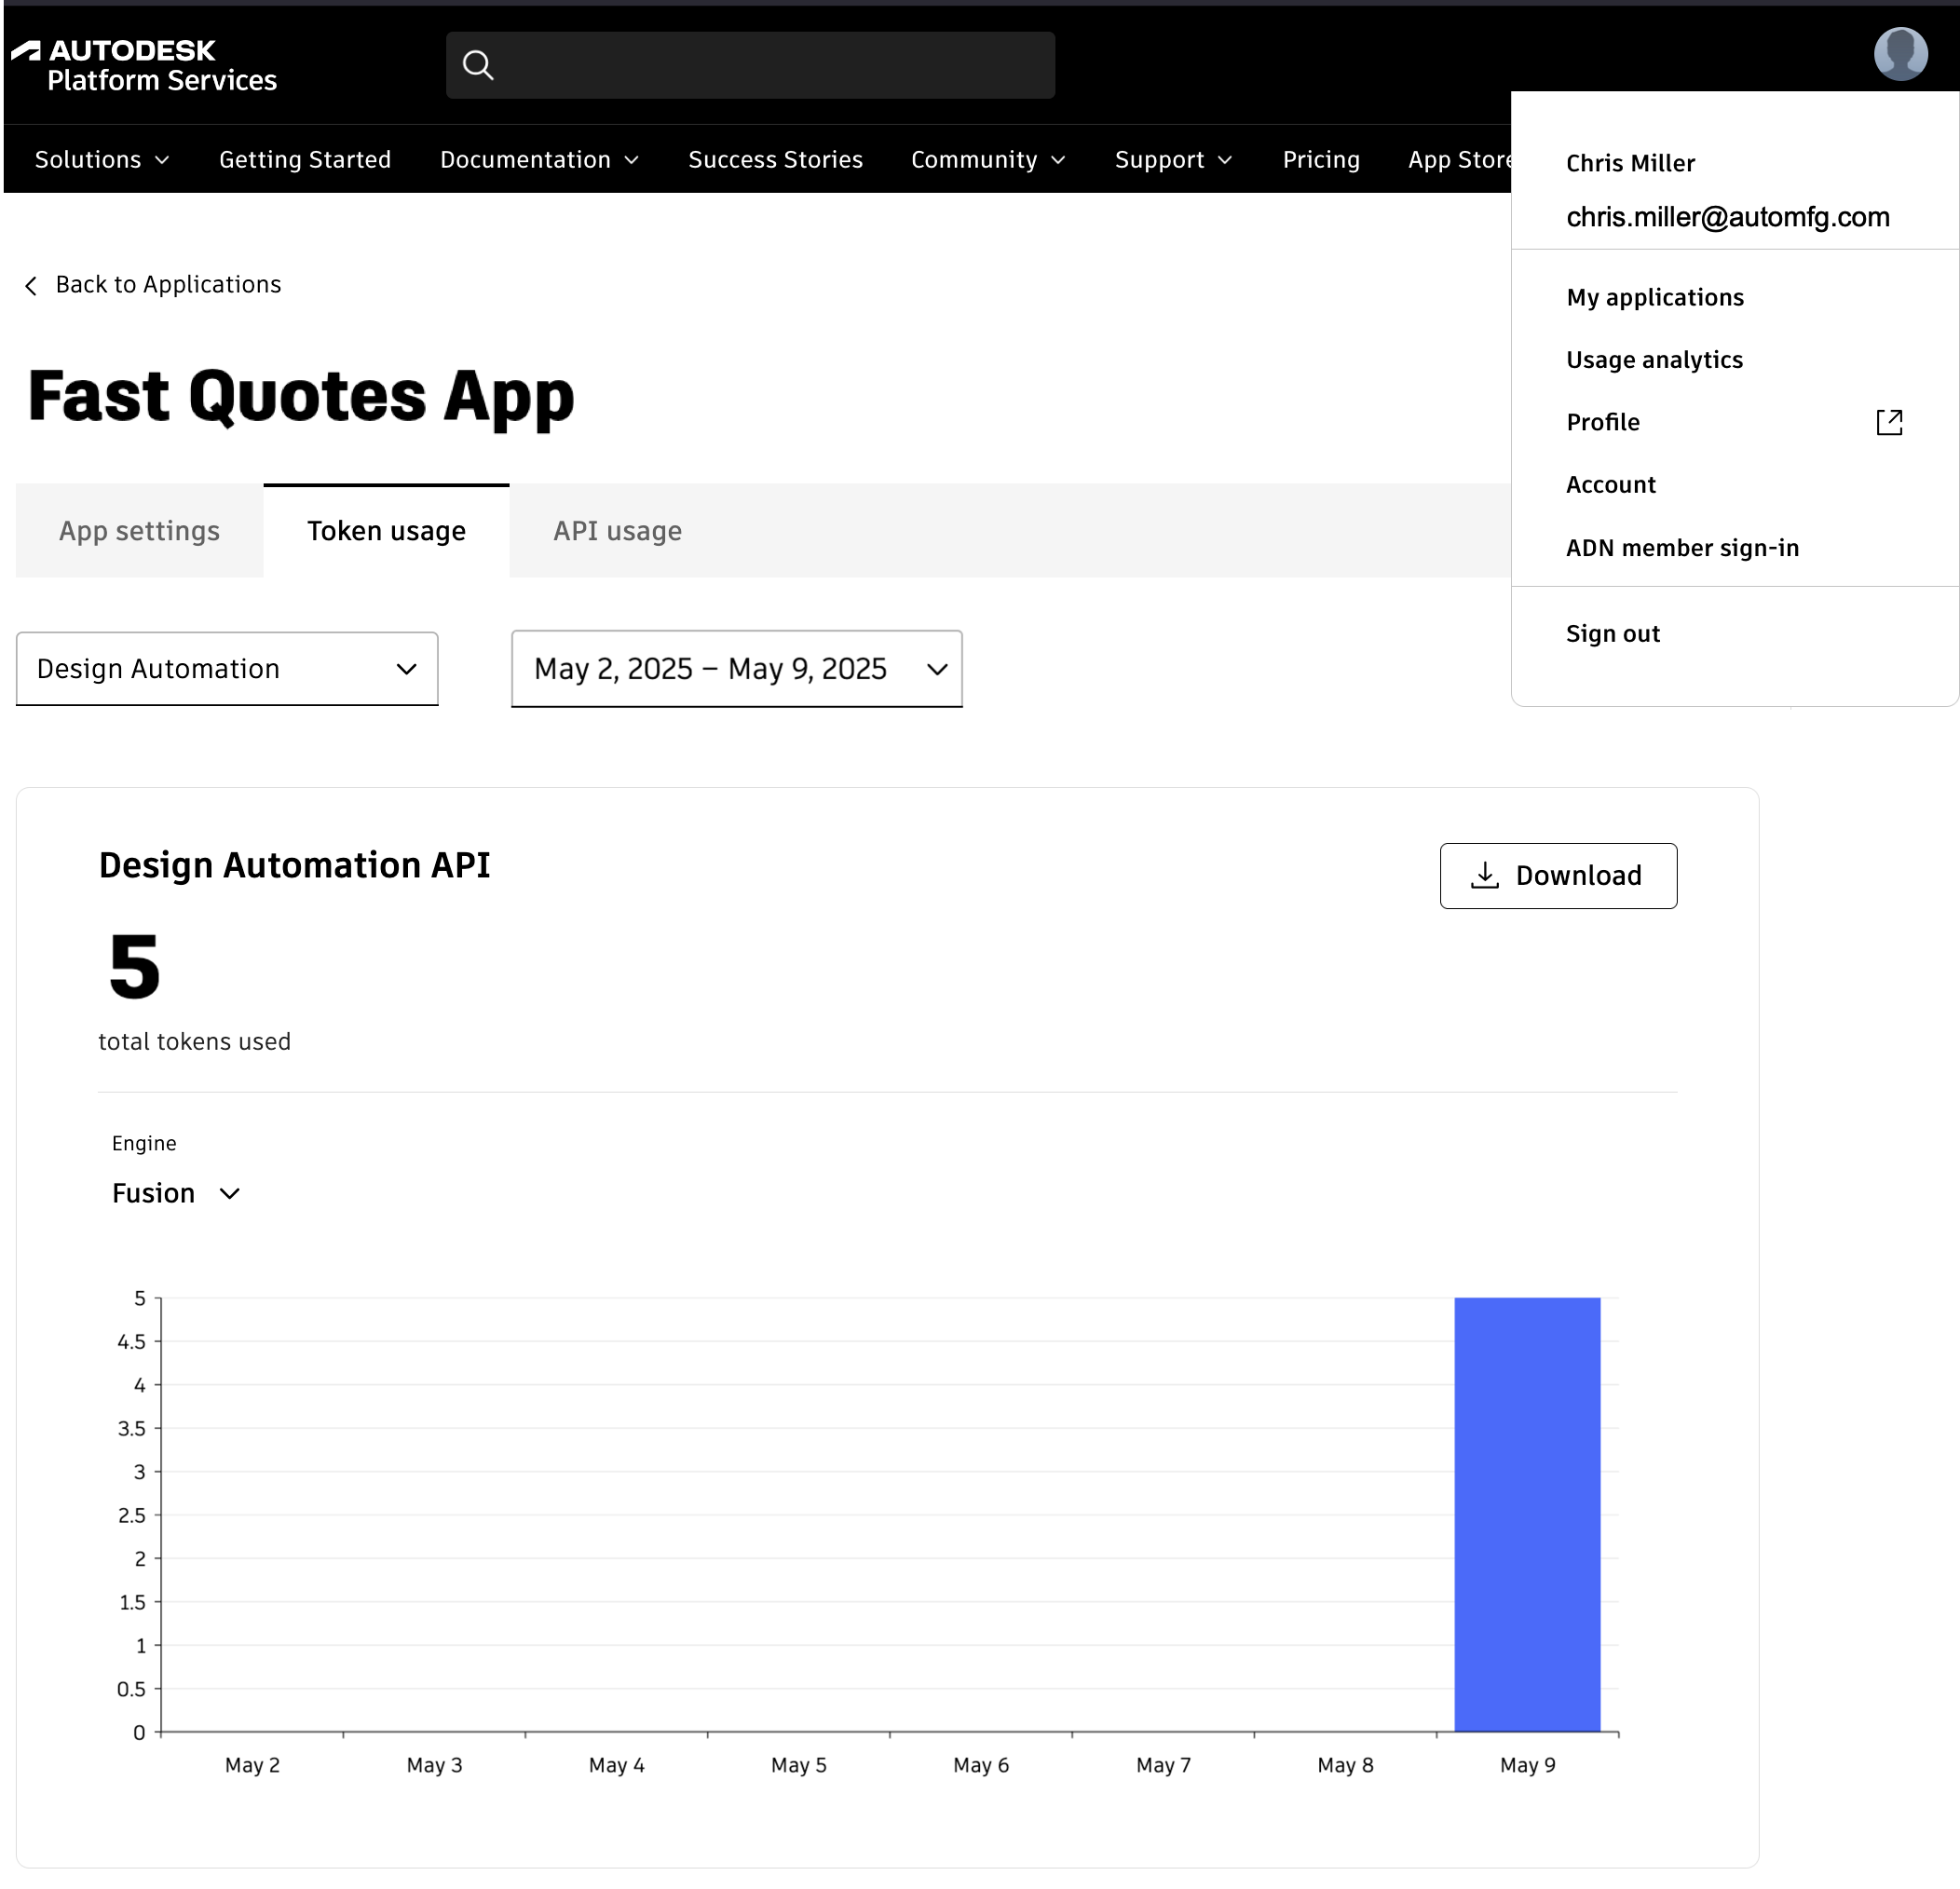Click the Download button

pyautogui.click(x=1558, y=875)
